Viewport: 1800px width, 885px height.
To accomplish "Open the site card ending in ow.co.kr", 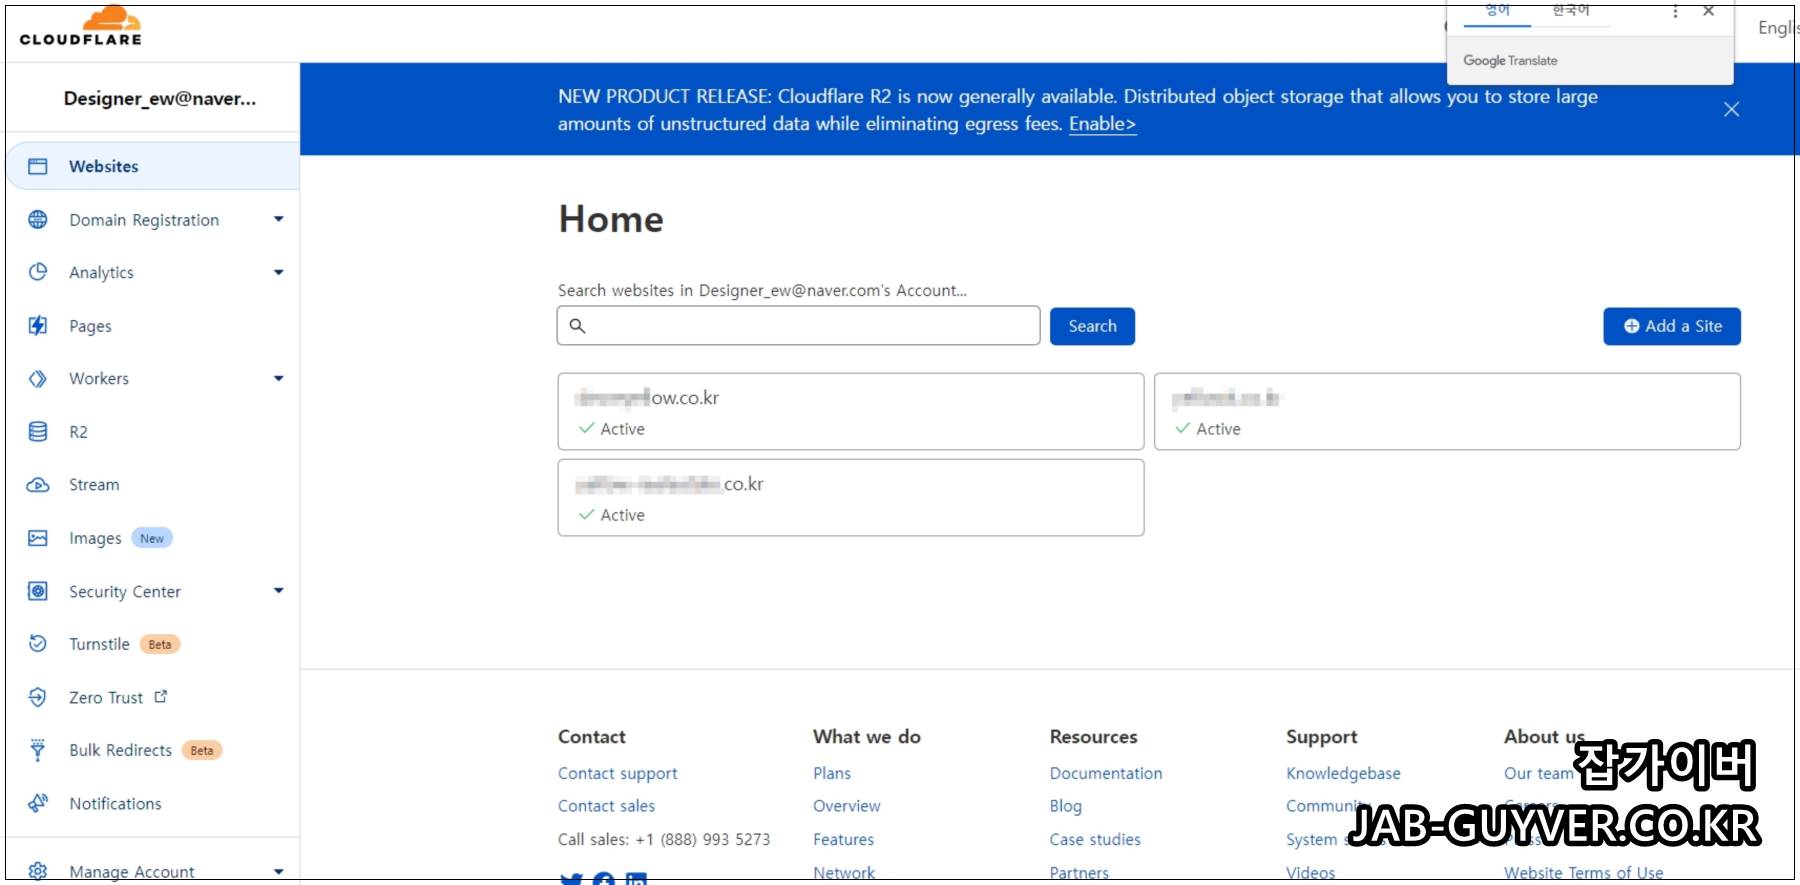I will point(851,412).
